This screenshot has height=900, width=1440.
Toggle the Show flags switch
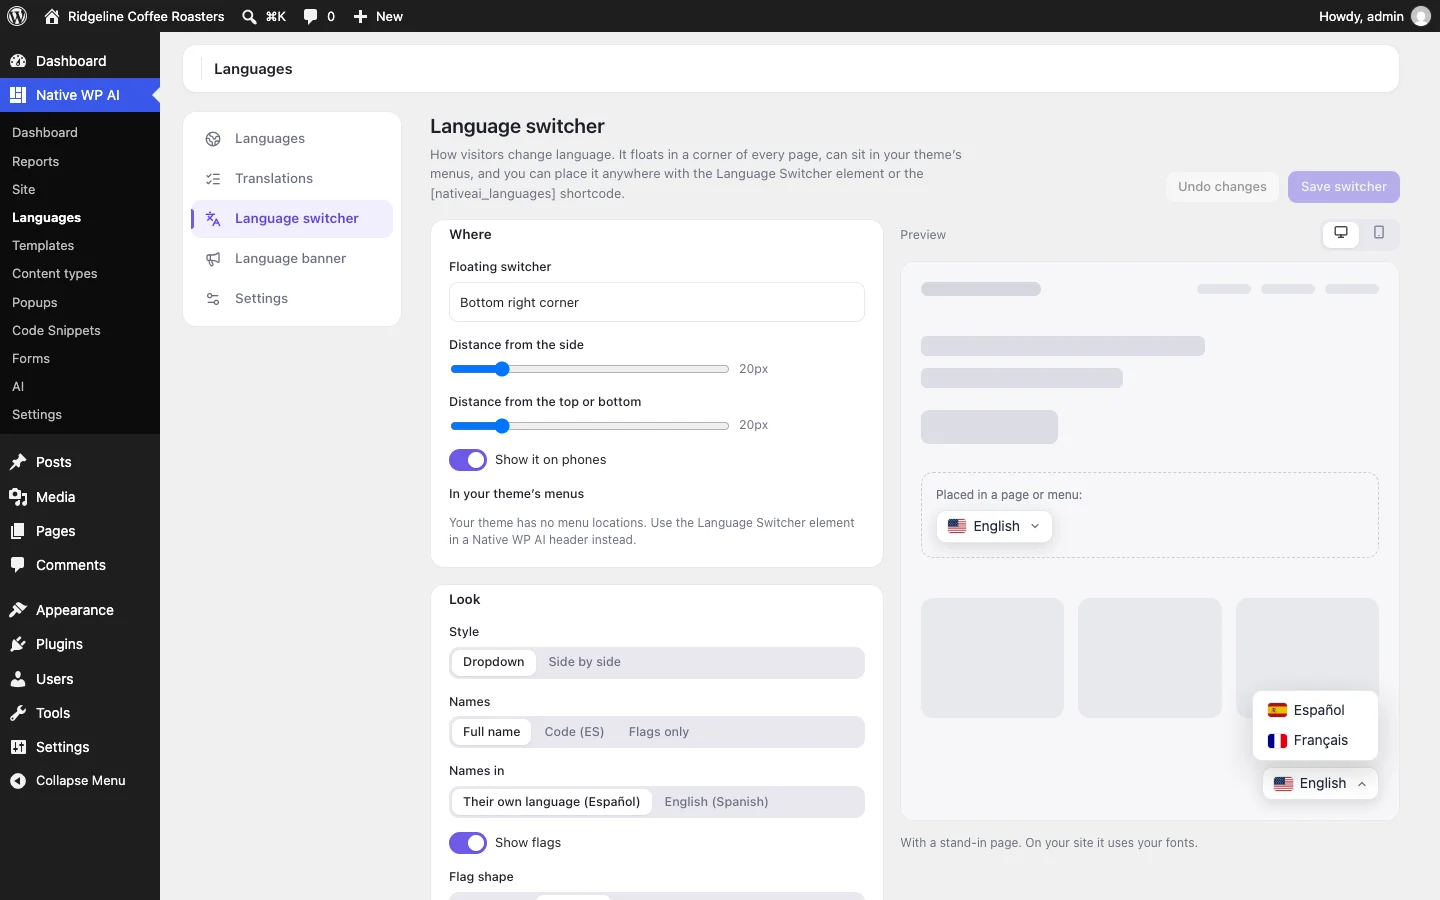click(x=468, y=843)
